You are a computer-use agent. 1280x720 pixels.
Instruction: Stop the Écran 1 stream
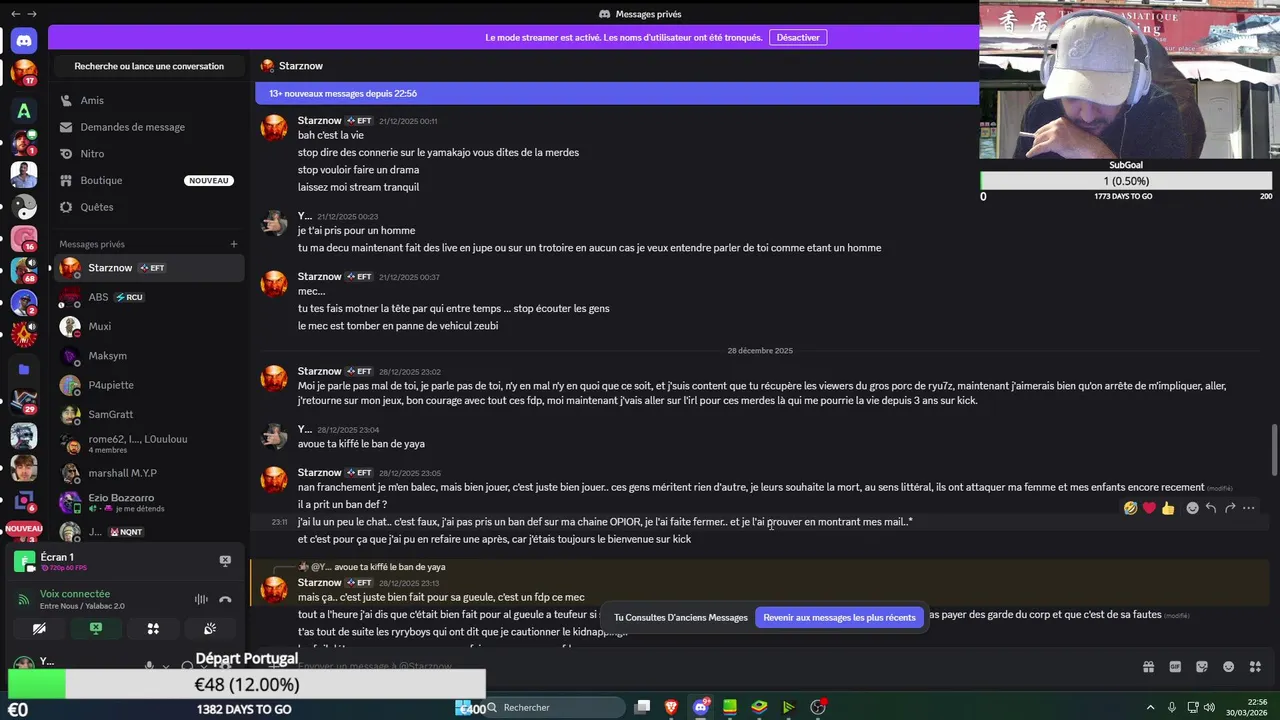(225, 561)
